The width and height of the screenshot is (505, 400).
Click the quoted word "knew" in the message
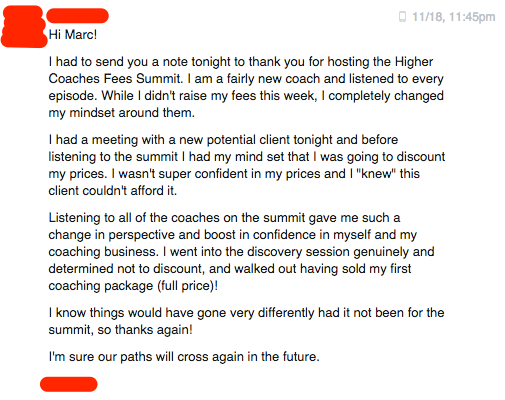click(x=376, y=174)
